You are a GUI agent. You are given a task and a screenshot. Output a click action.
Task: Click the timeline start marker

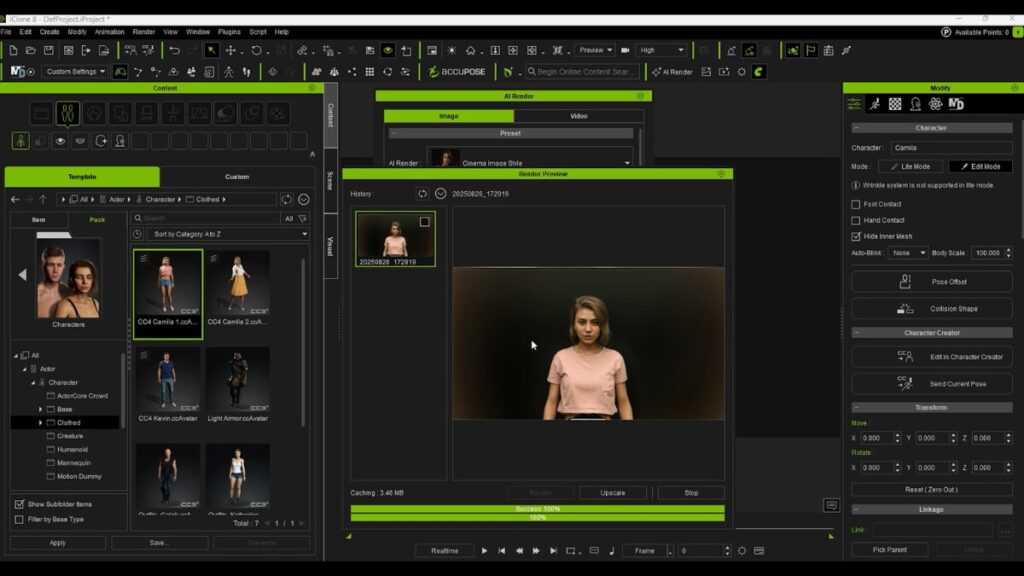pos(349,536)
